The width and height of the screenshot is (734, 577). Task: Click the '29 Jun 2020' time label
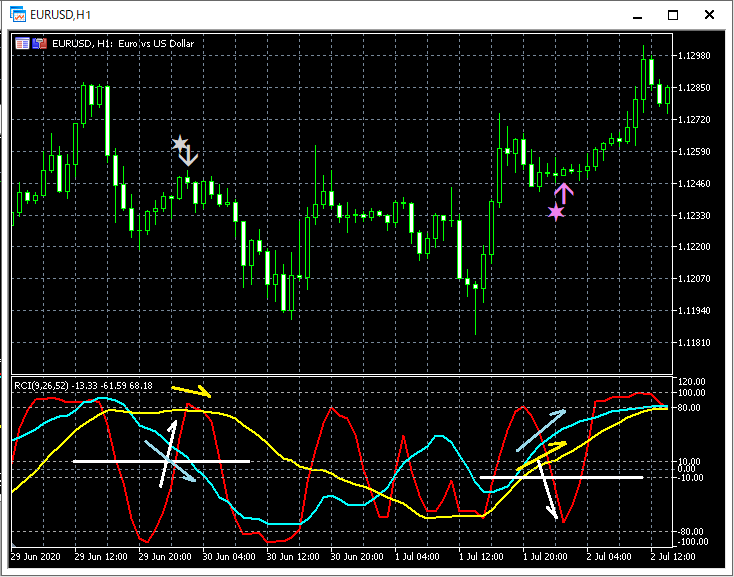[36, 556]
